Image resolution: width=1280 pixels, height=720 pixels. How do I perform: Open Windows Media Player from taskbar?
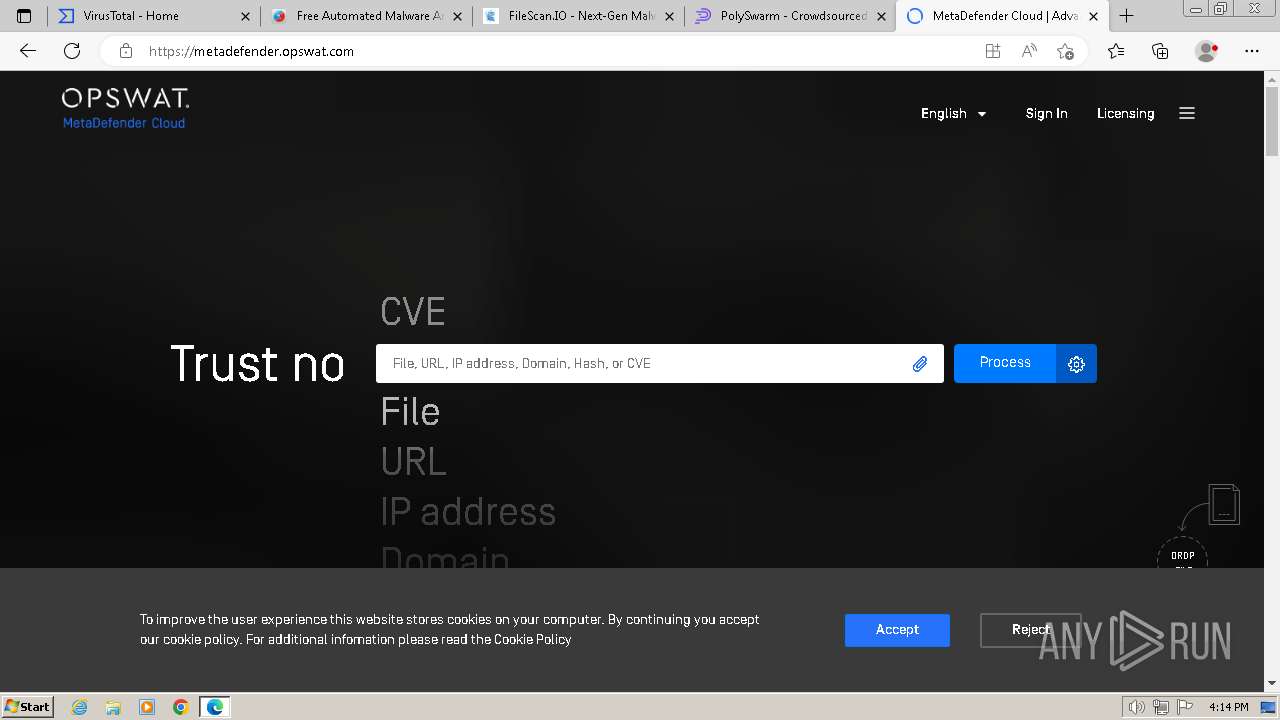tap(147, 707)
